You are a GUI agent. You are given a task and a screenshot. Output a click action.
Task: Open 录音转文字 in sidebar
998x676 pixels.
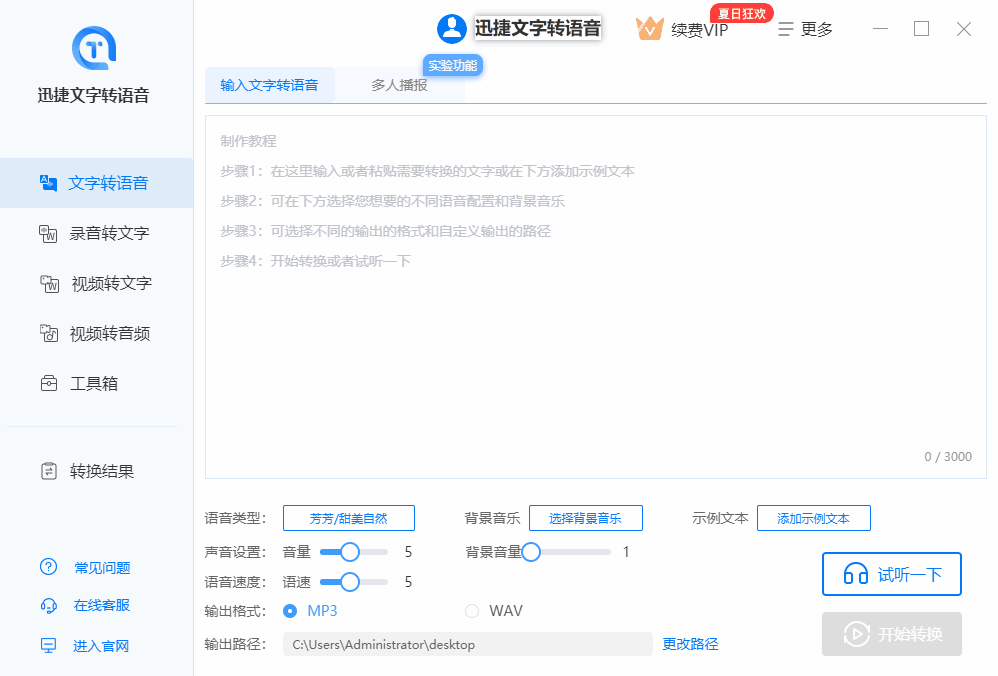click(97, 234)
